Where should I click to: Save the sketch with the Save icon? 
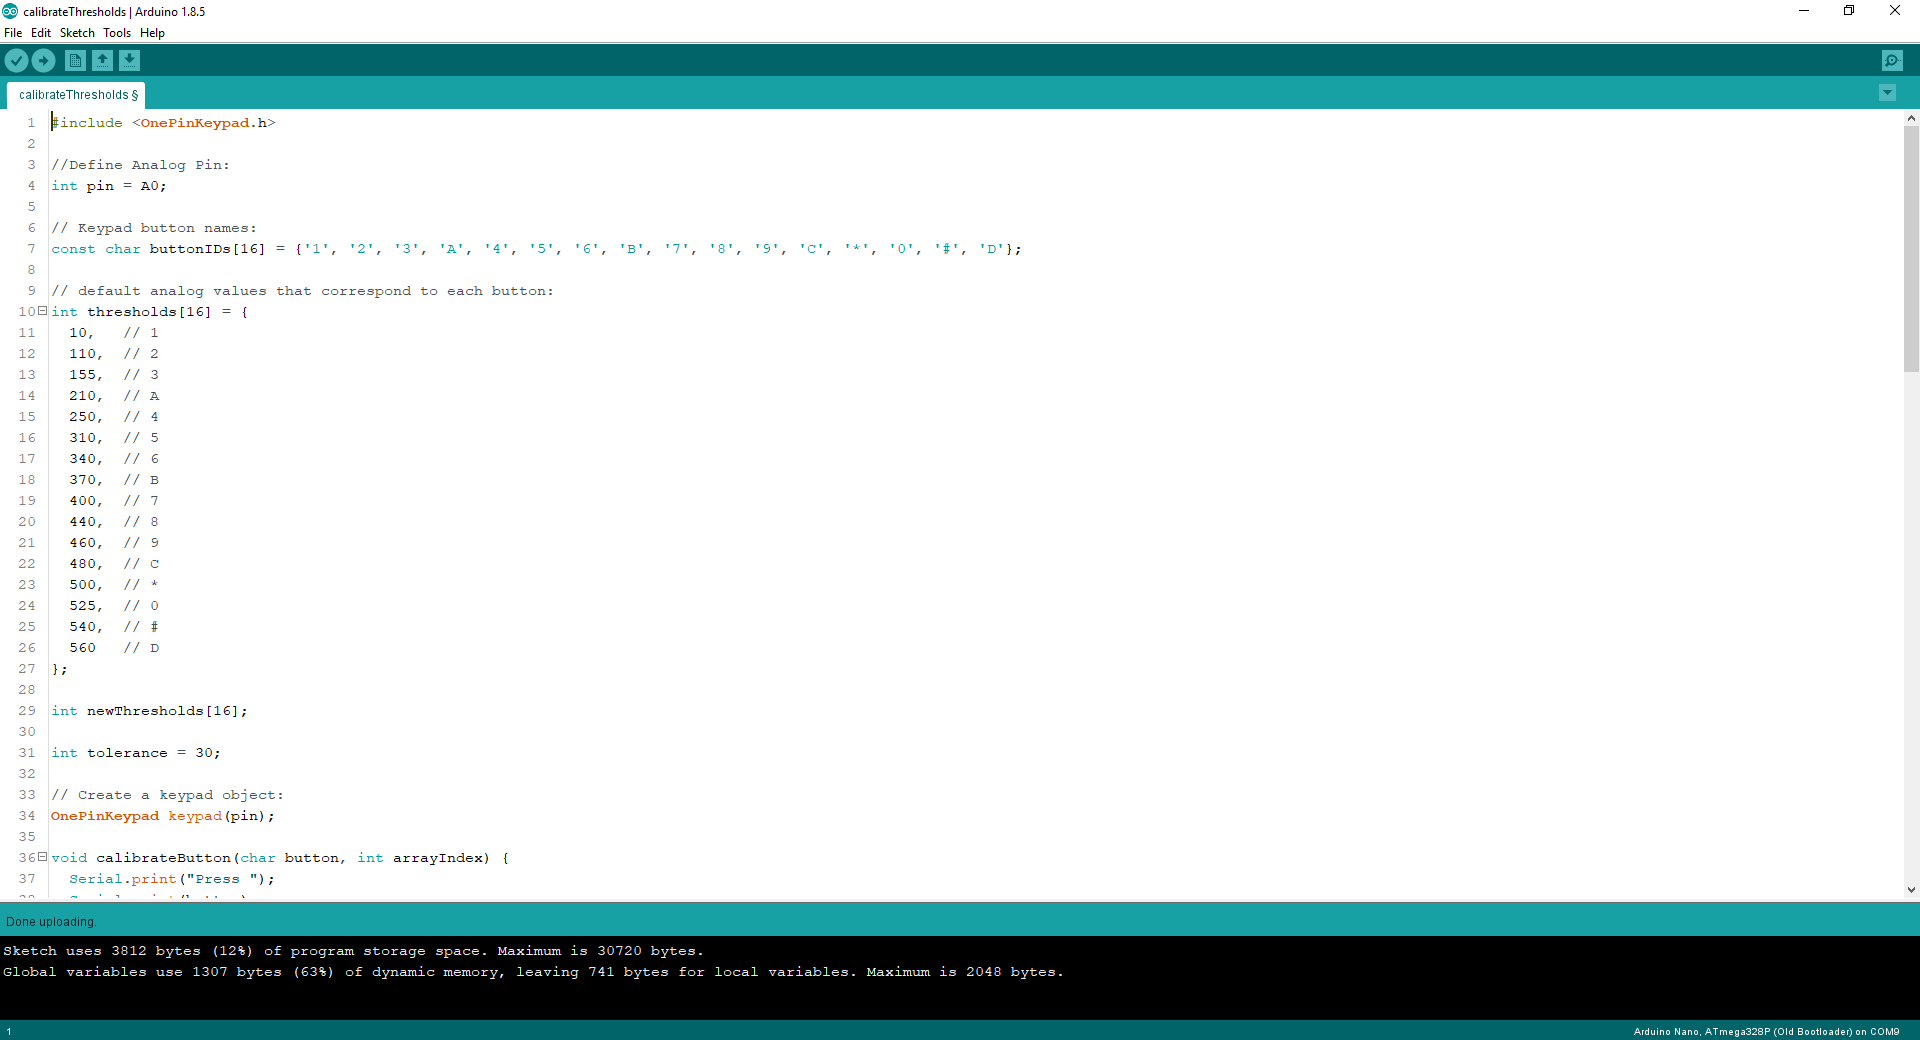pyautogui.click(x=129, y=61)
